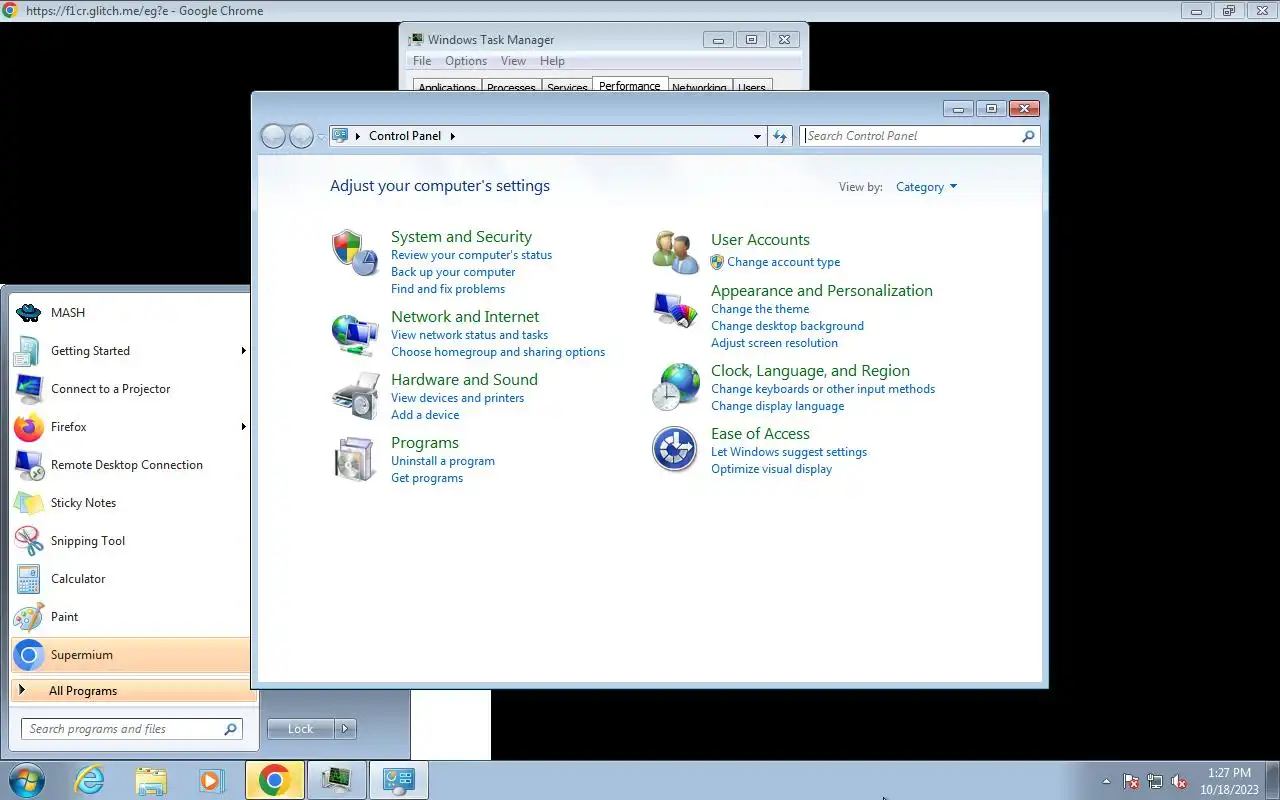Open the View by Category dropdown
This screenshot has width=1280, height=800.
(926, 187)
